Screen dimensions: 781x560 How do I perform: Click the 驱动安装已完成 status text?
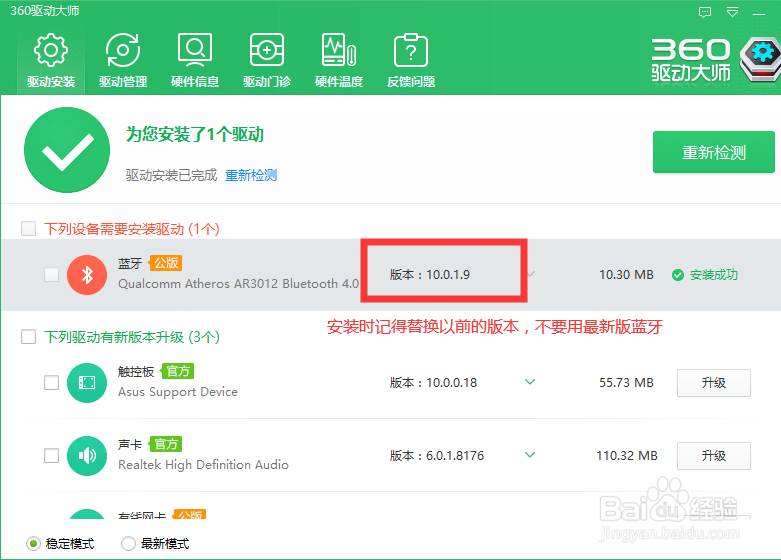(x=171, y=175)
